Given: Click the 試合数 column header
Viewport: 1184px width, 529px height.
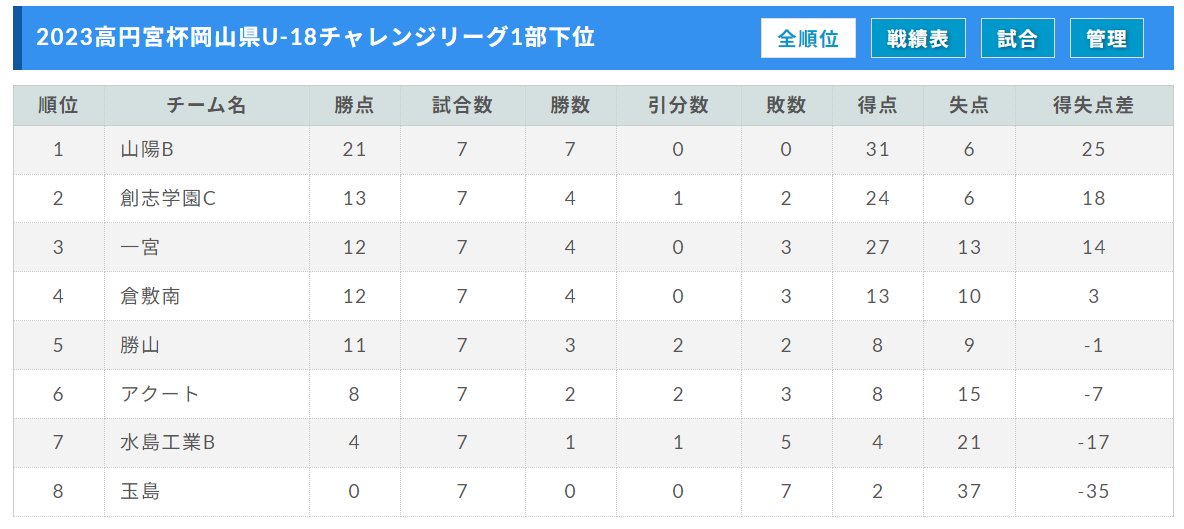Looking at the screenshot, I should click(462, 106).
